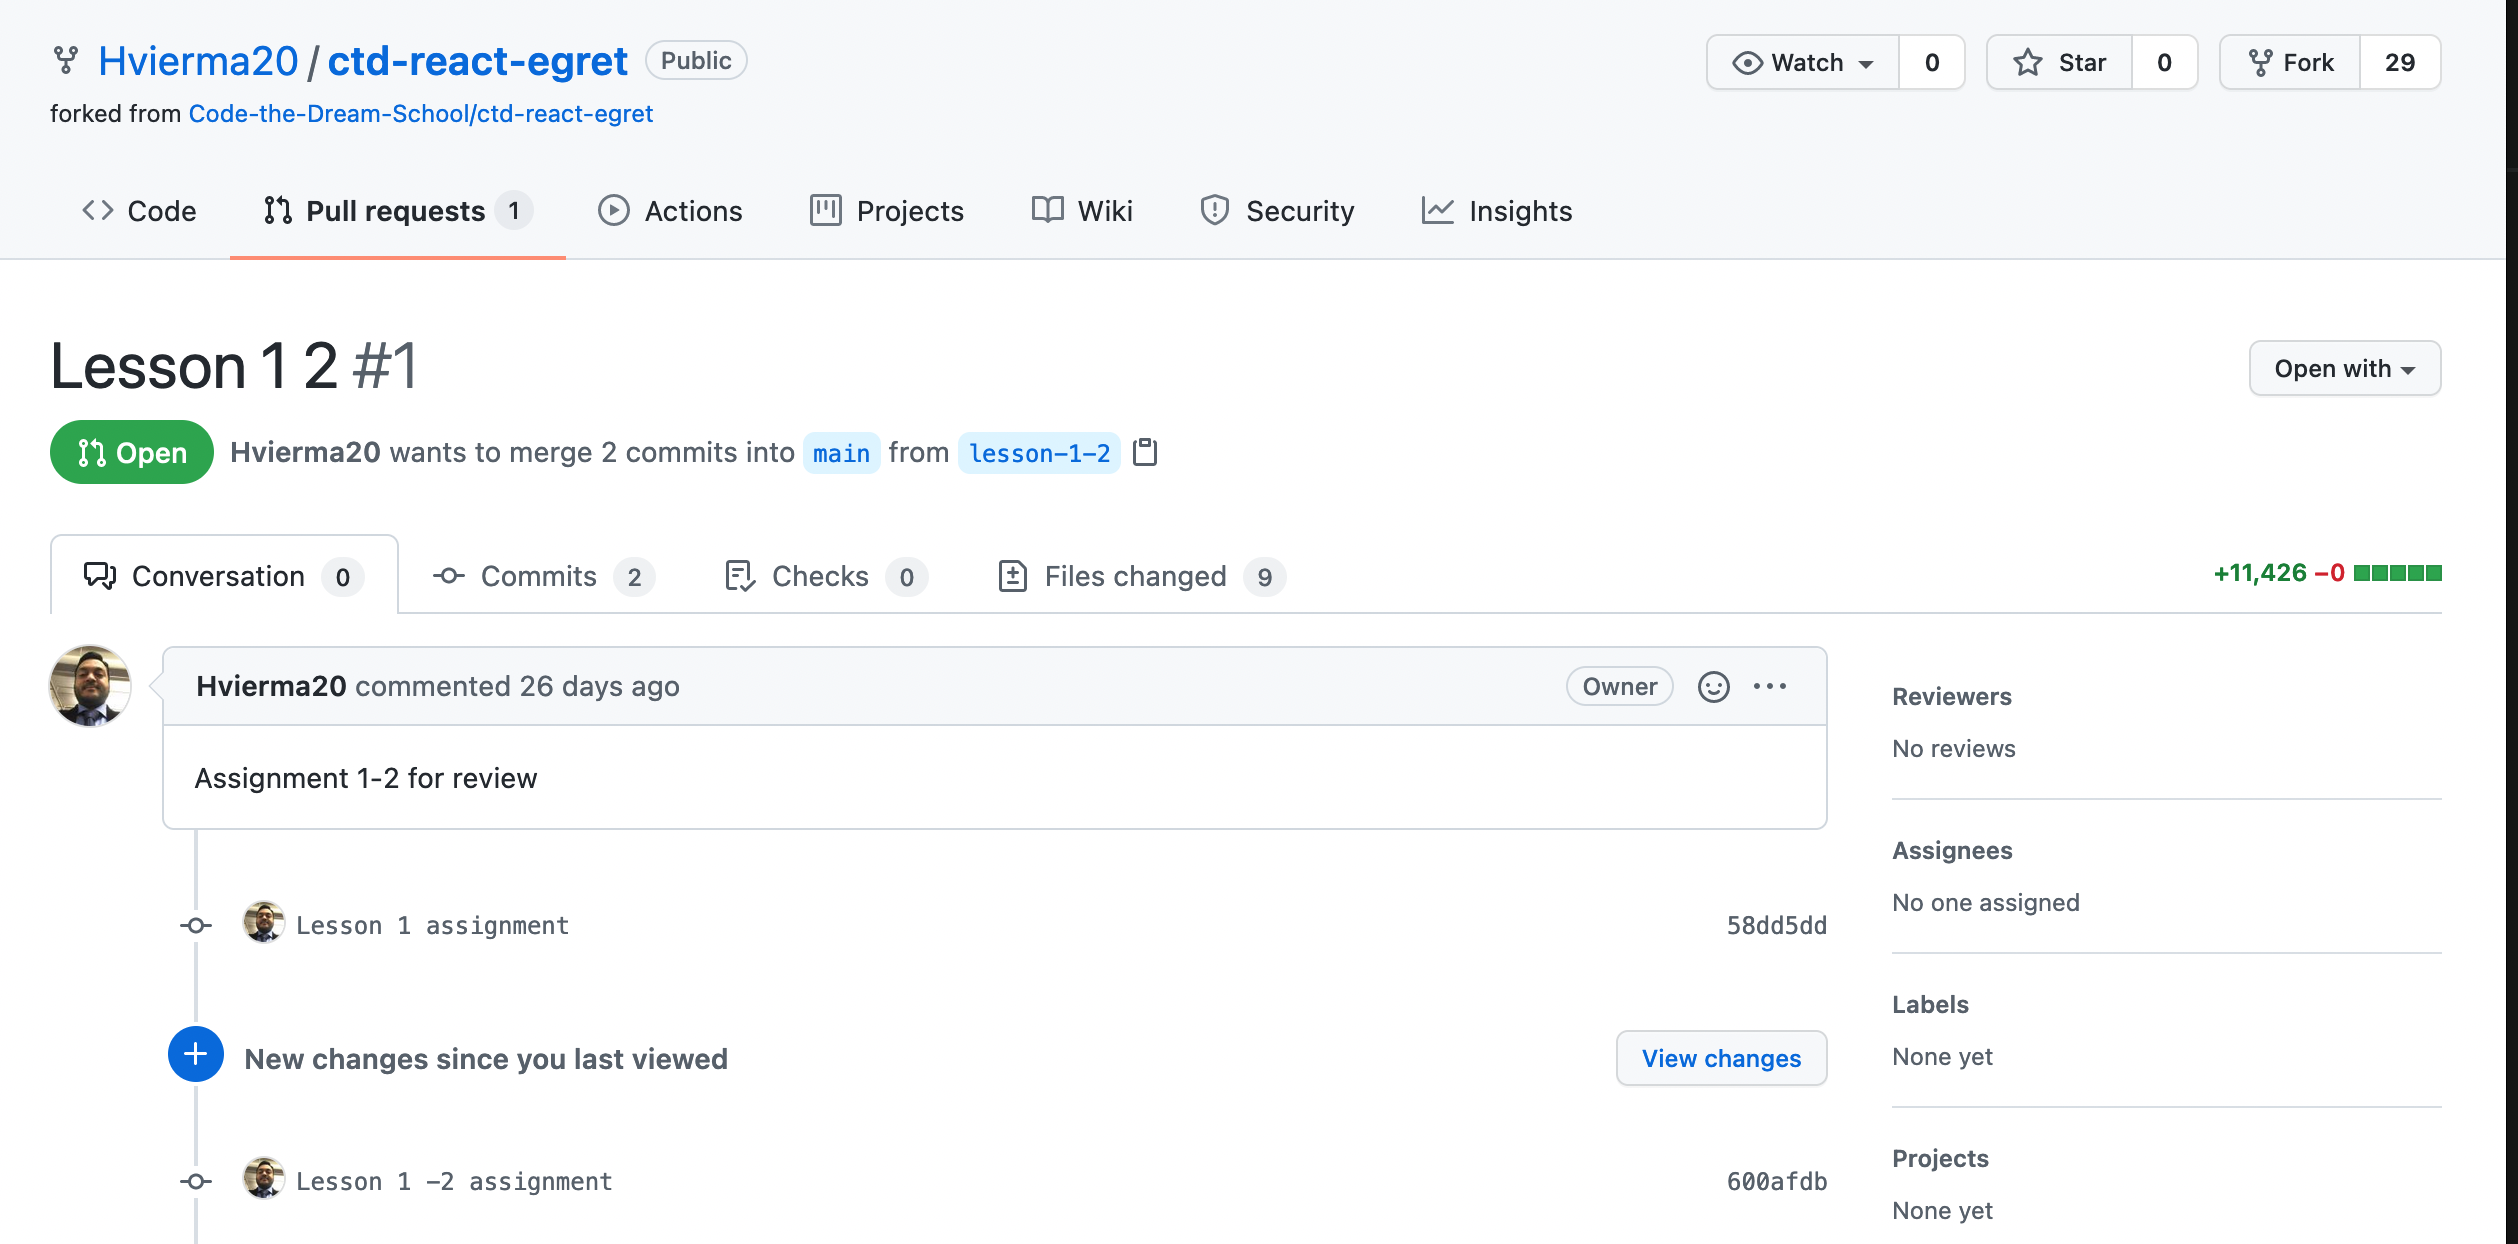Add a reaction with smiley icon
The image size is (2518, 1244).
(x=1713, y=687)
